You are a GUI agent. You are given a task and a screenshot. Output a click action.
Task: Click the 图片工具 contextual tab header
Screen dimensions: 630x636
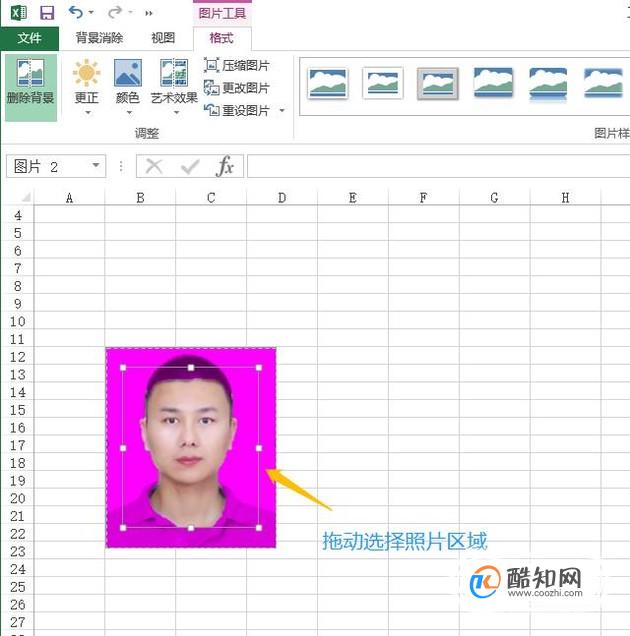[222, 13]
